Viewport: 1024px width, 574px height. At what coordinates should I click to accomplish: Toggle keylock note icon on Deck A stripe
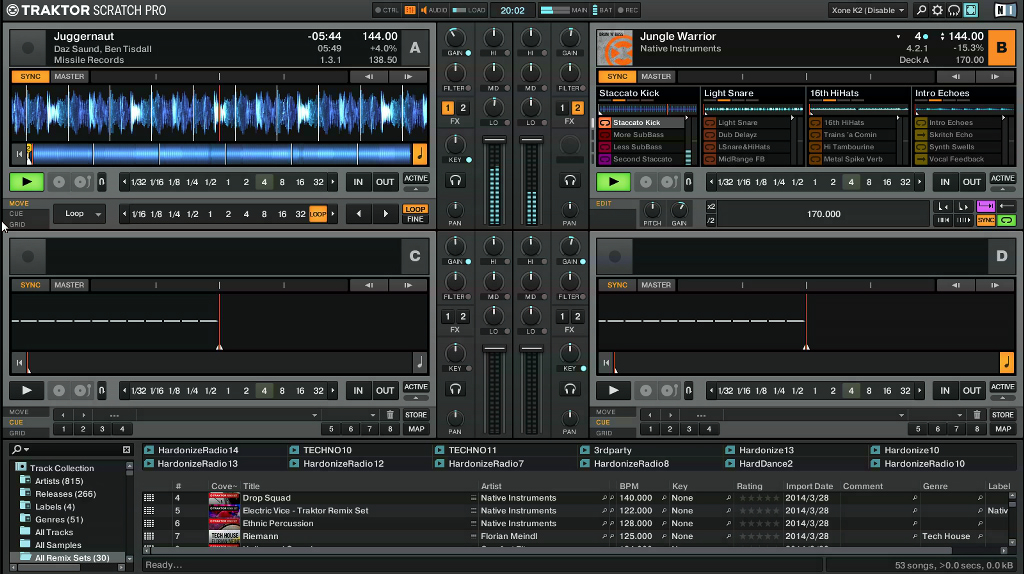pos(420,154)
